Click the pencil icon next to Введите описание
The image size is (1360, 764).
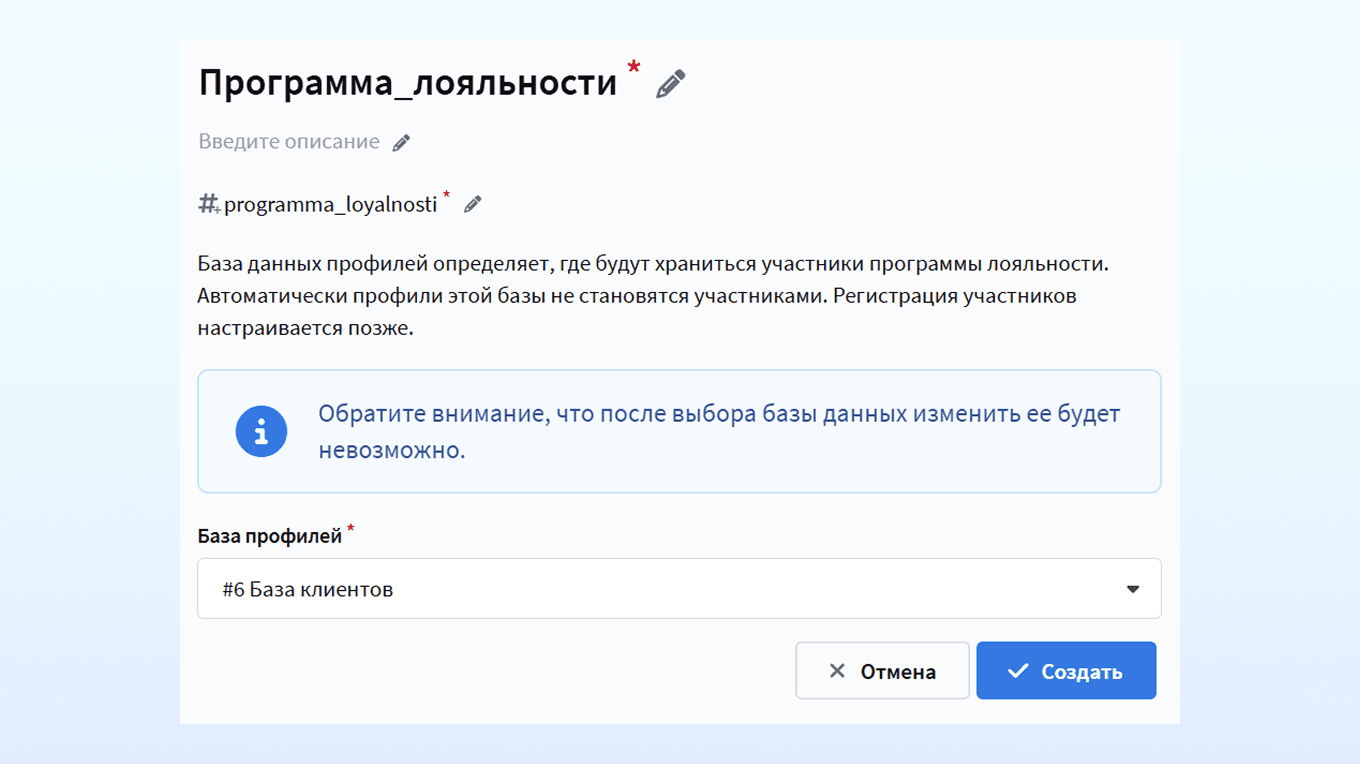[x=401, y=143]
